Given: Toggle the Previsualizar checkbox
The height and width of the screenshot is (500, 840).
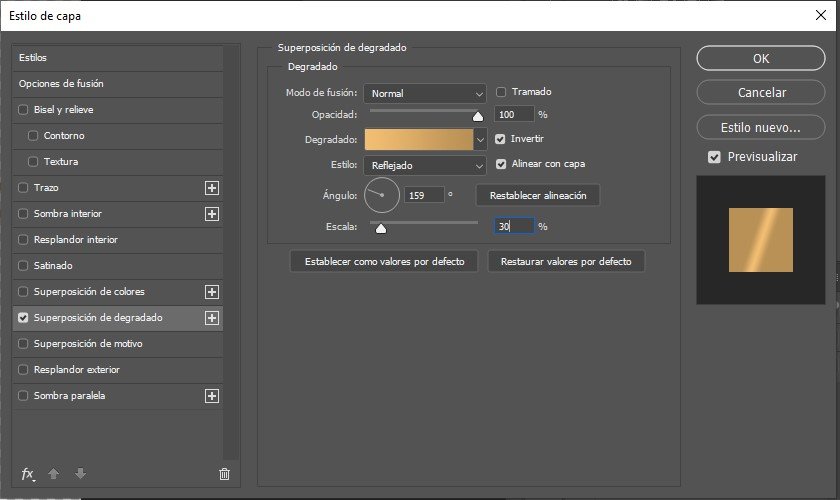Looking at the screenshot, I should (x=714, y=157).
